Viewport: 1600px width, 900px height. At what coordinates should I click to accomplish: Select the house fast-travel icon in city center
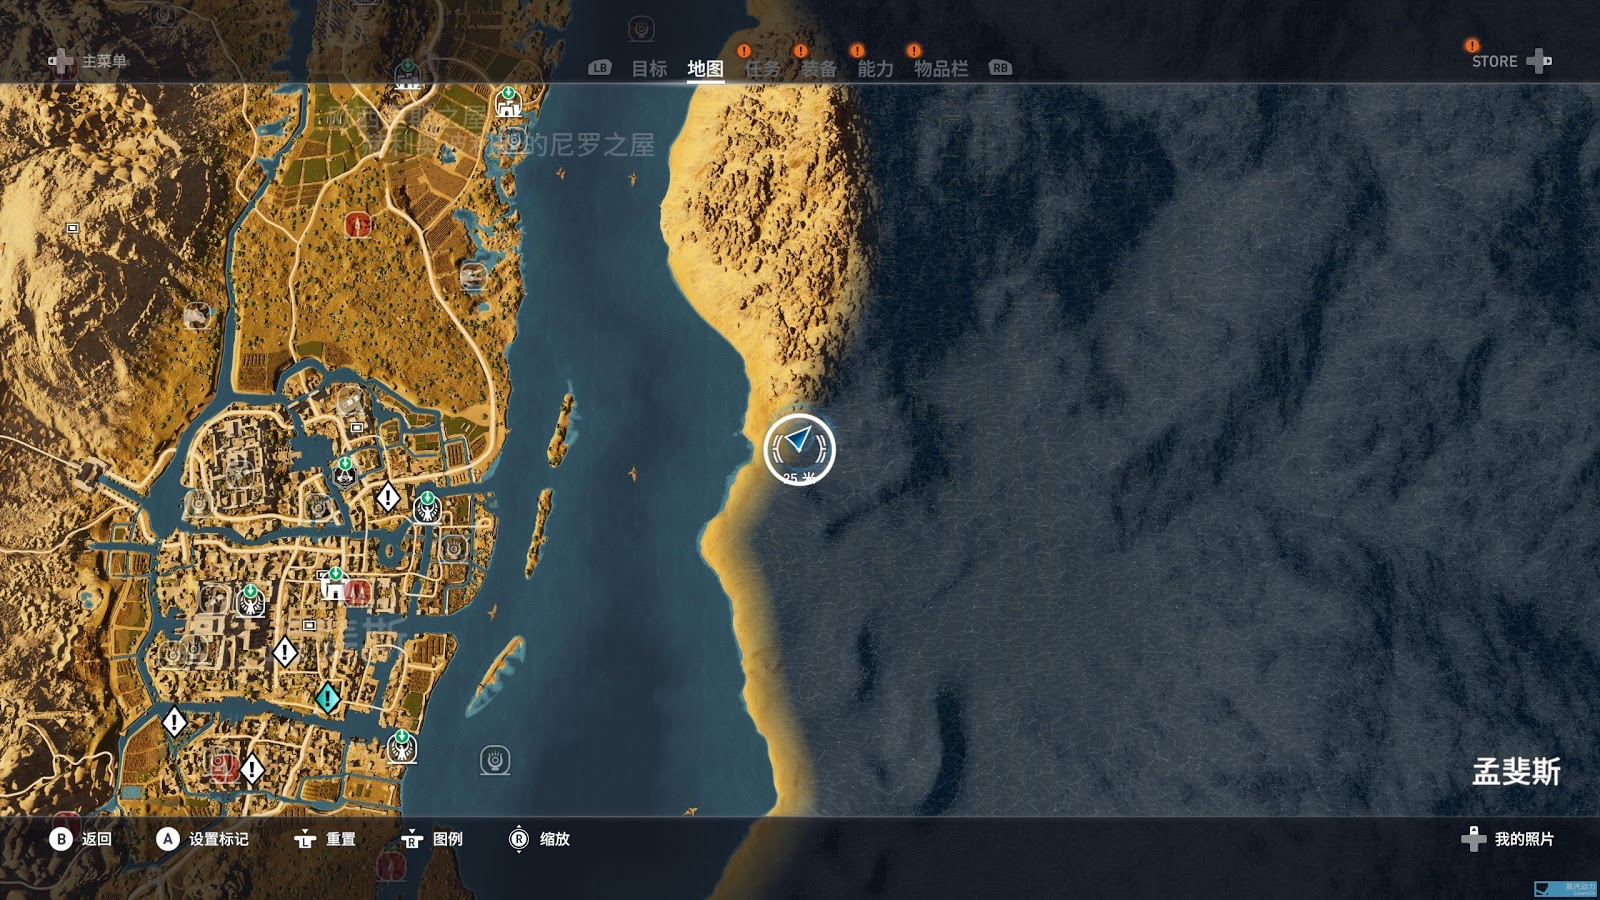point(333,585)
